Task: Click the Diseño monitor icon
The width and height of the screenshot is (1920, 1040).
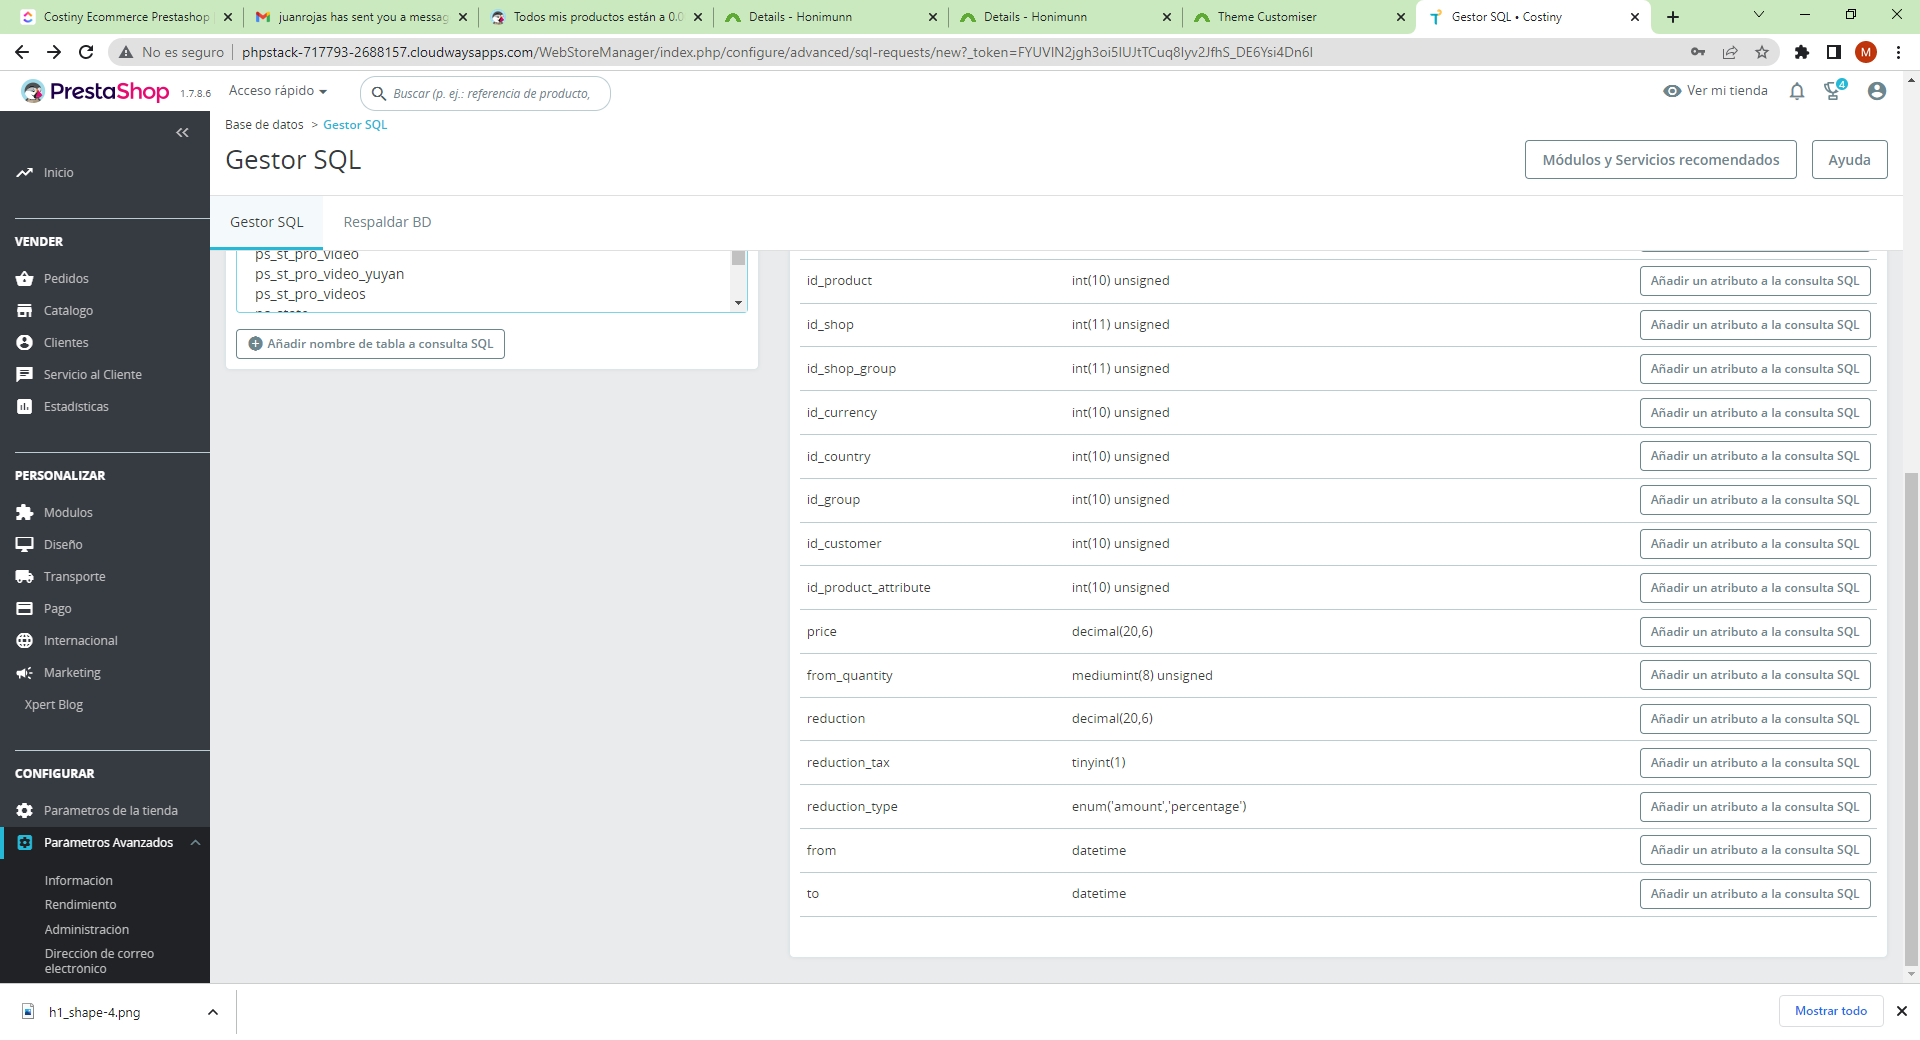Action: (24, 545)
